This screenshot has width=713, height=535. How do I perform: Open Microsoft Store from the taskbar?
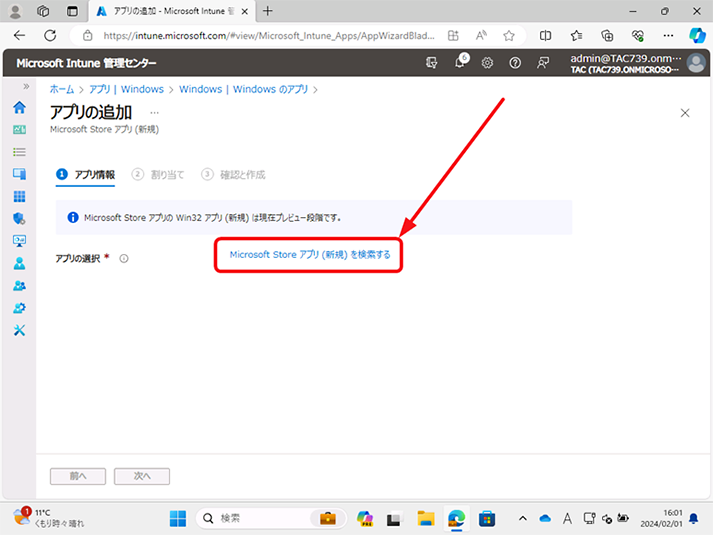(487, 518)
